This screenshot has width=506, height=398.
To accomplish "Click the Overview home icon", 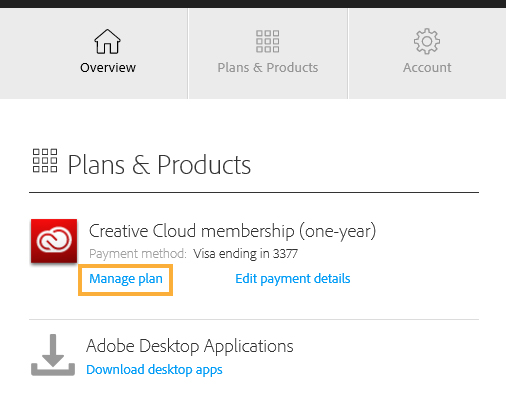I will tap(107, 41).
